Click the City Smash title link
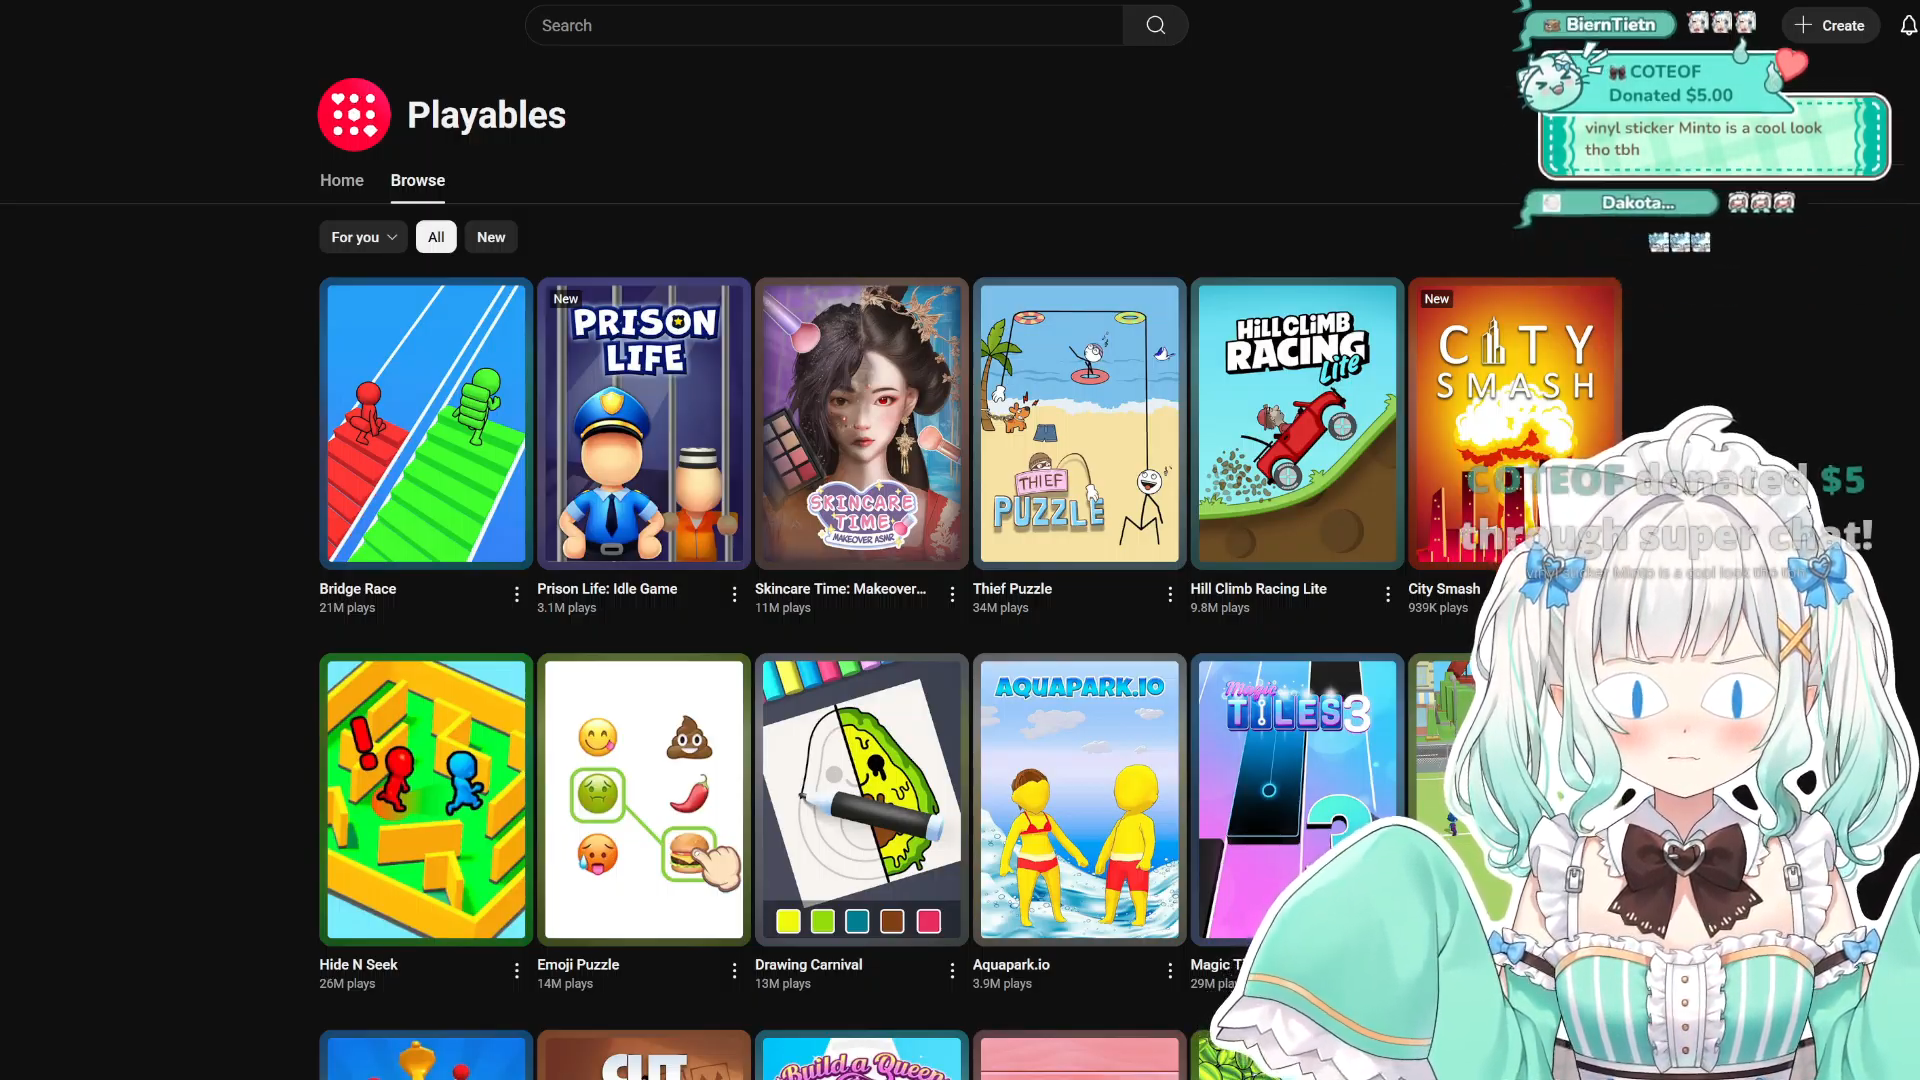1920x1080 pixels. point(1444,589)
